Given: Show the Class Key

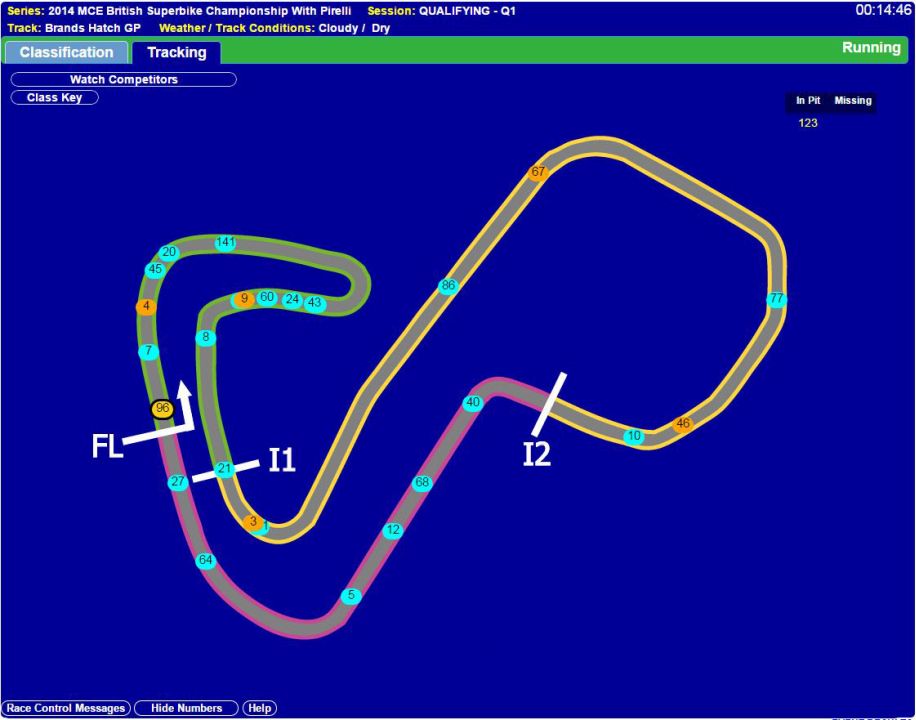Looking at the screenshot, I should point(54,98).
